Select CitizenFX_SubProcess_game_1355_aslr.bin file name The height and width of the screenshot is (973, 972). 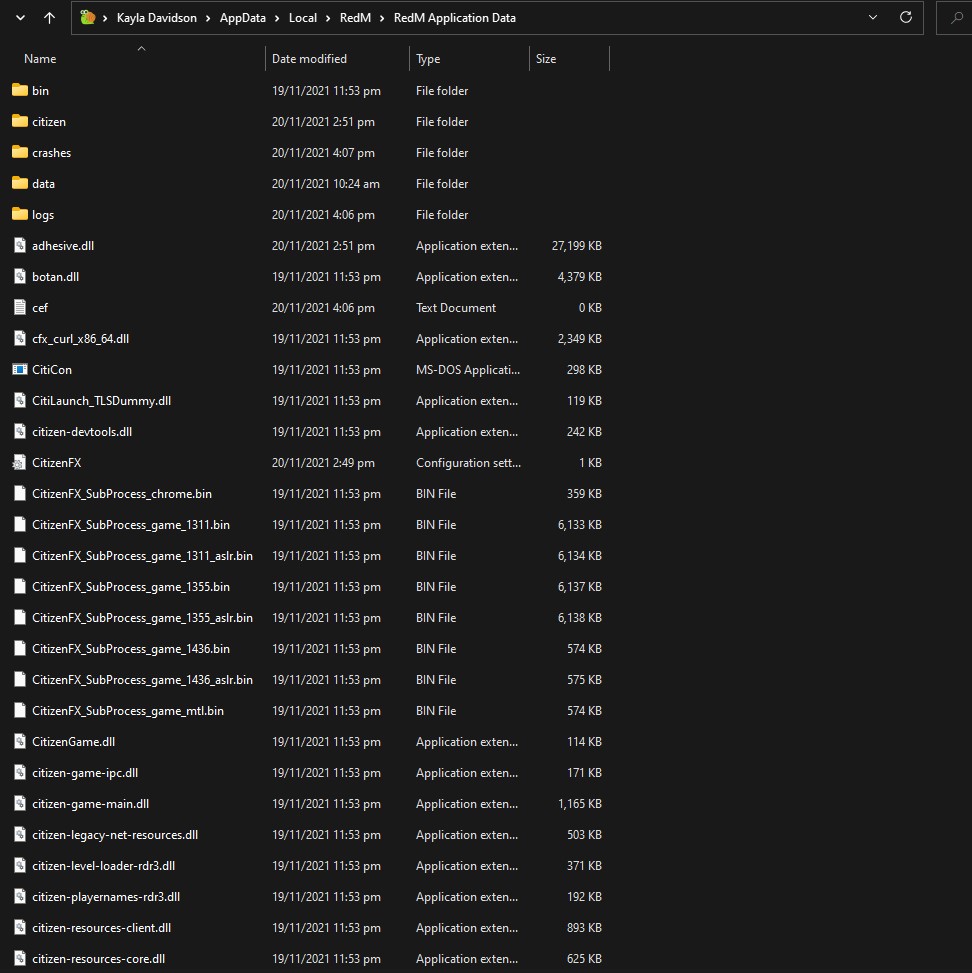pos(142,618)
